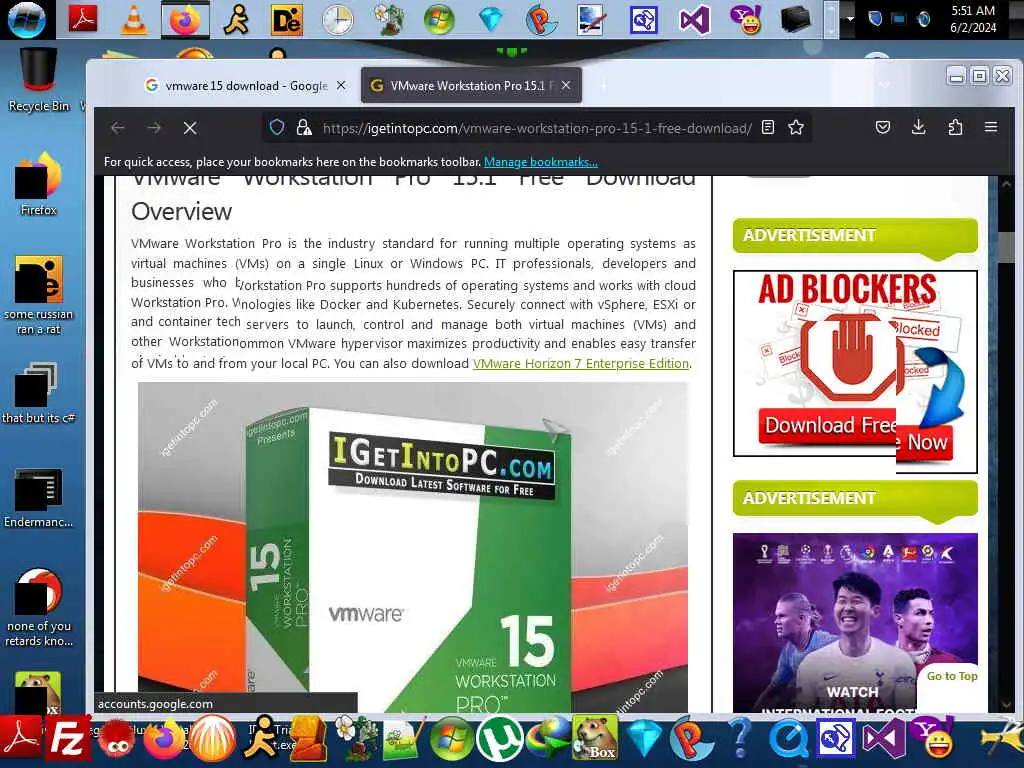Close the vmware 15 download Google tab

(x=341, y=86)
